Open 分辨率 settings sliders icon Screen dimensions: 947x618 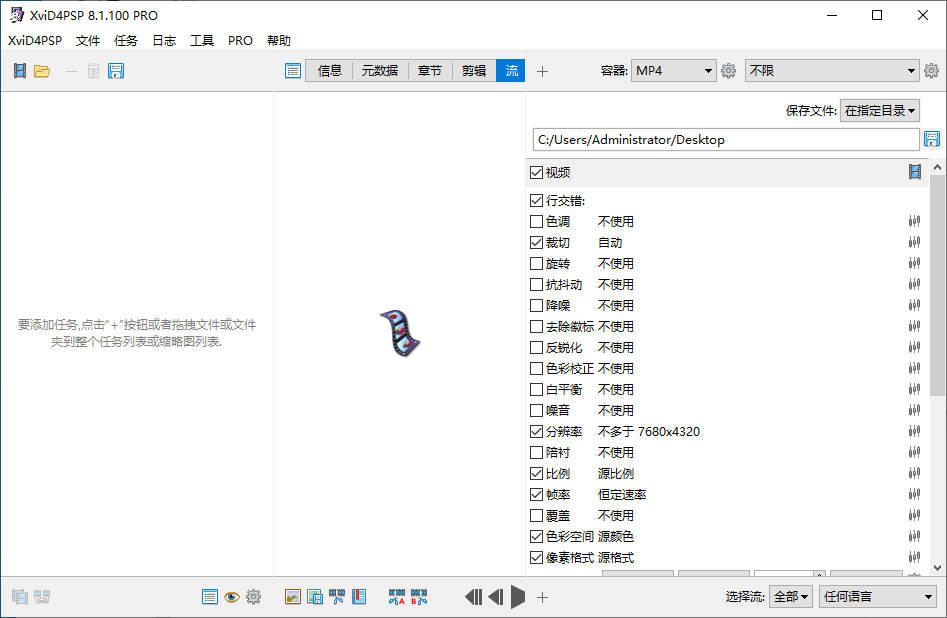click(914, 431)
